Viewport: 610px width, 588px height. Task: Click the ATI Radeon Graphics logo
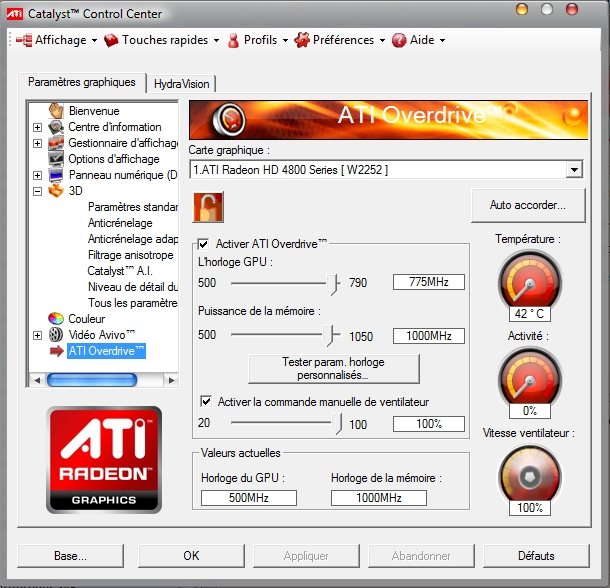click(x=104, y=460)
